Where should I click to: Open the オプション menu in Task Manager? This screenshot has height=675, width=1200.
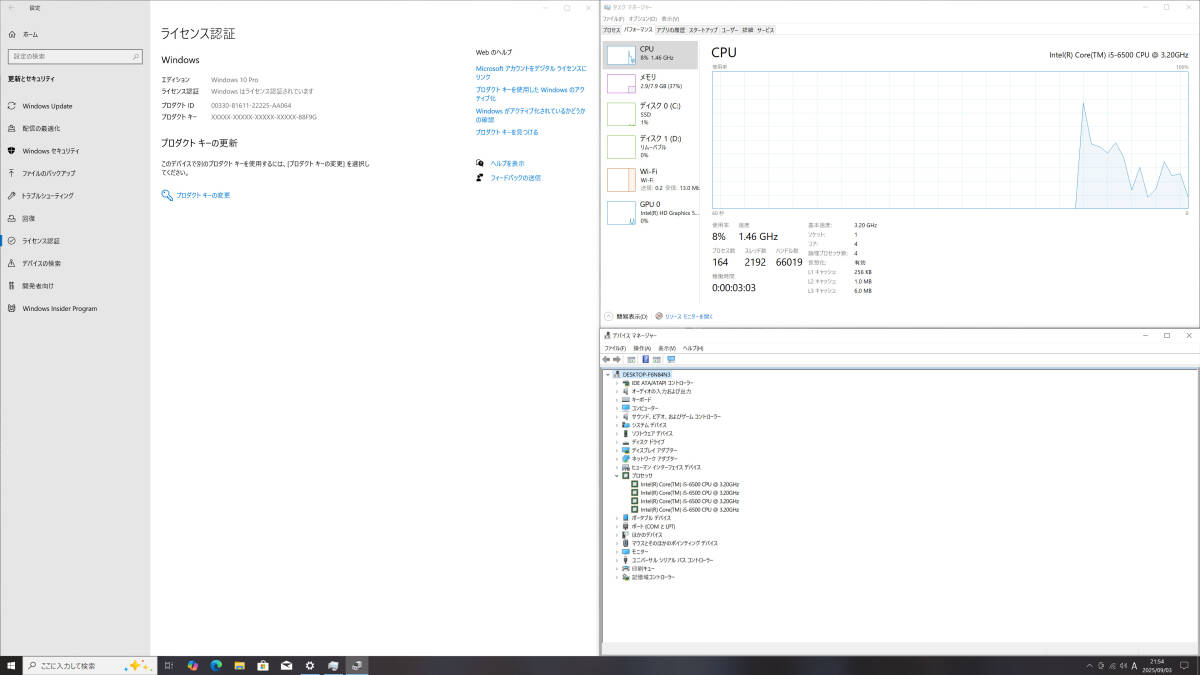(642, 19)
